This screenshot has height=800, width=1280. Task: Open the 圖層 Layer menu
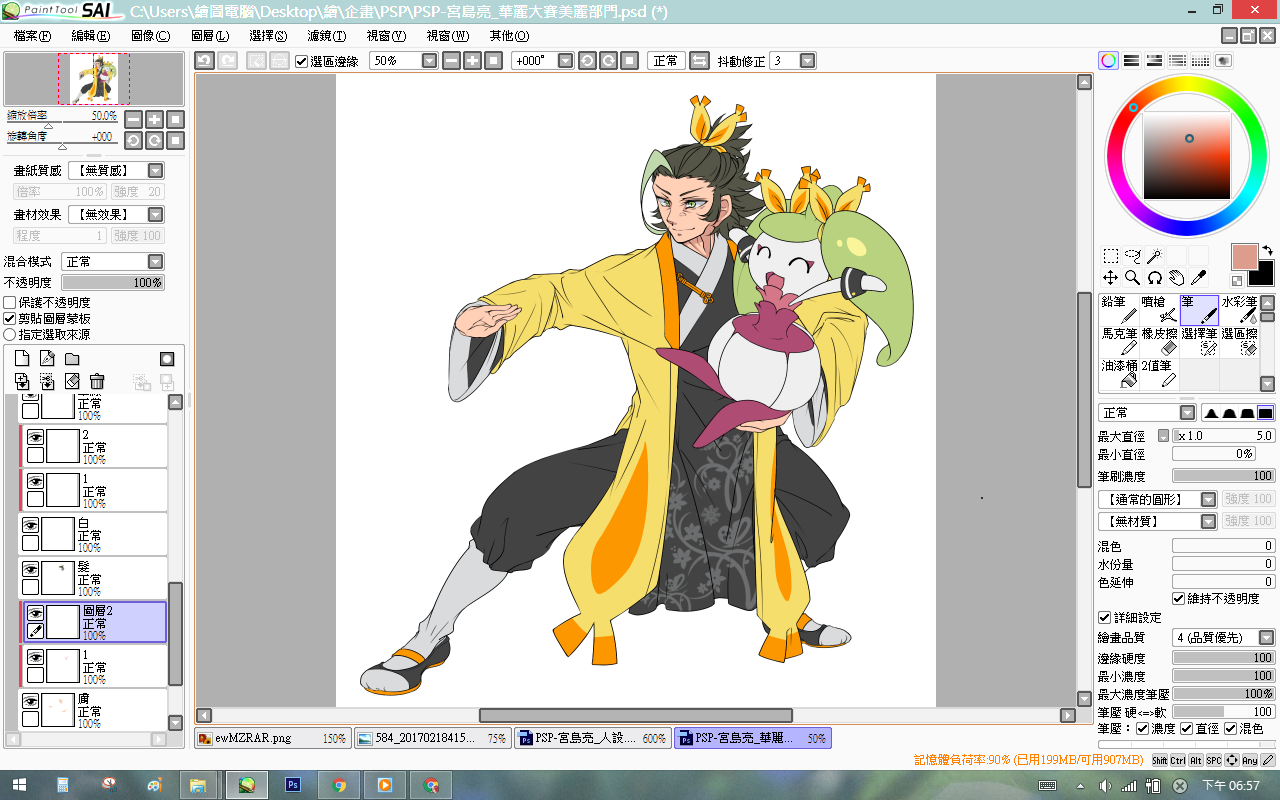pos(209,36)
